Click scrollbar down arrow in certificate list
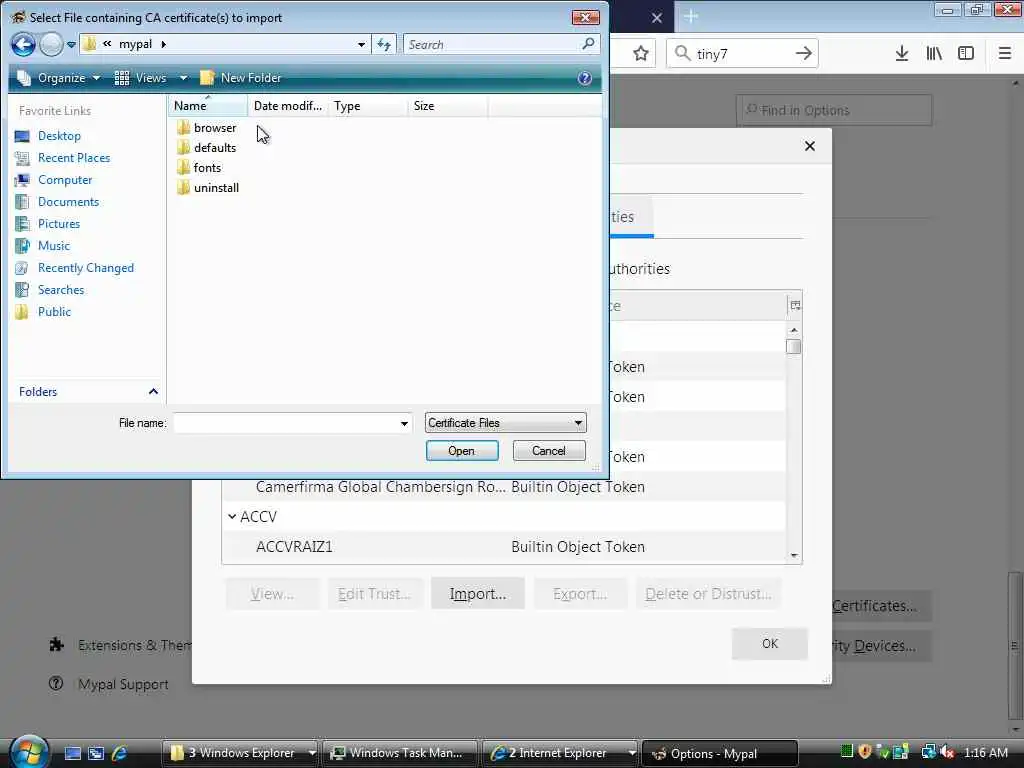Screen dimensions: 1024x768 coord(794,556)
